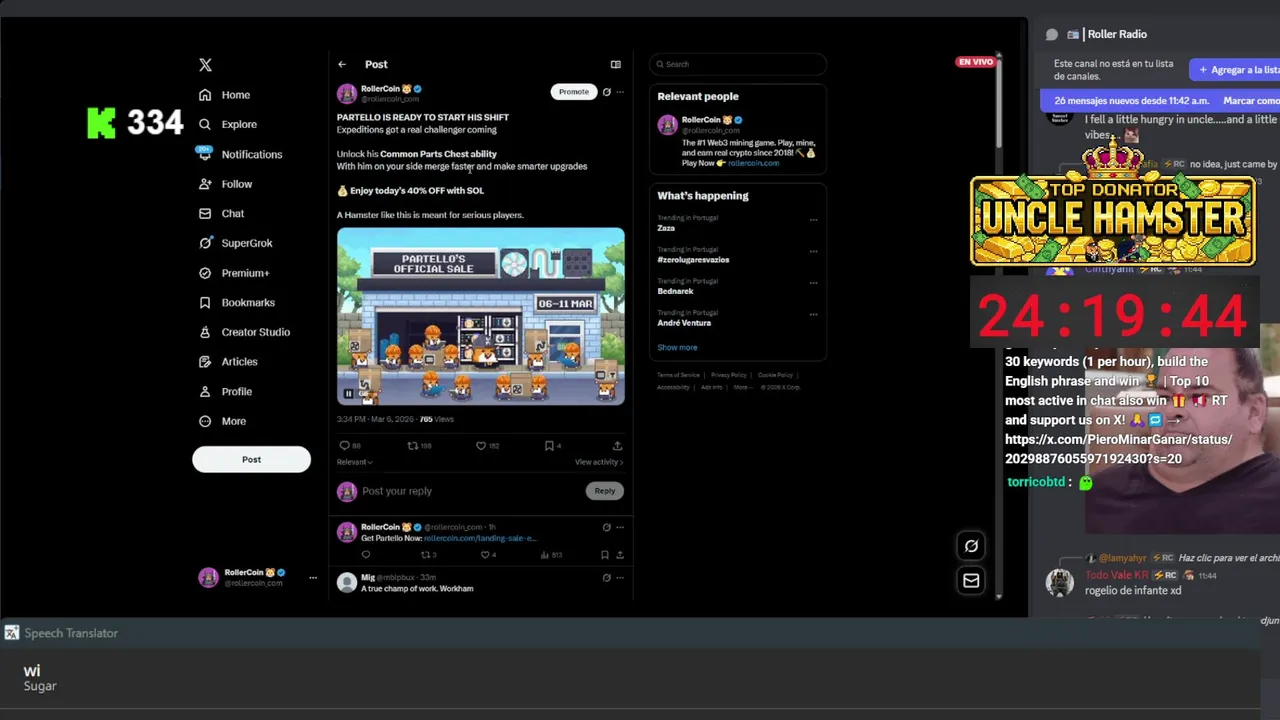
Task: Click the reply icon showing 88 comments
Action: [x=349, y=446]
